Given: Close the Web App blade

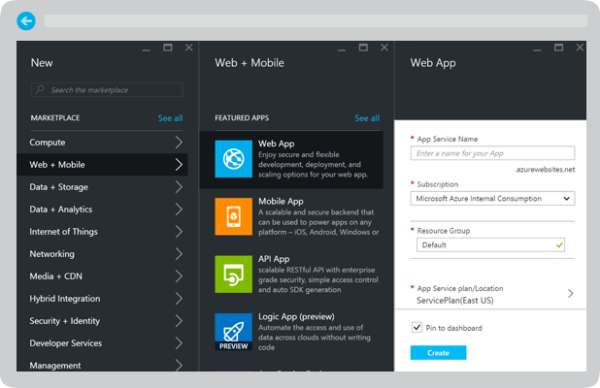Looking at the screenshot, I should tap(580, 47).
